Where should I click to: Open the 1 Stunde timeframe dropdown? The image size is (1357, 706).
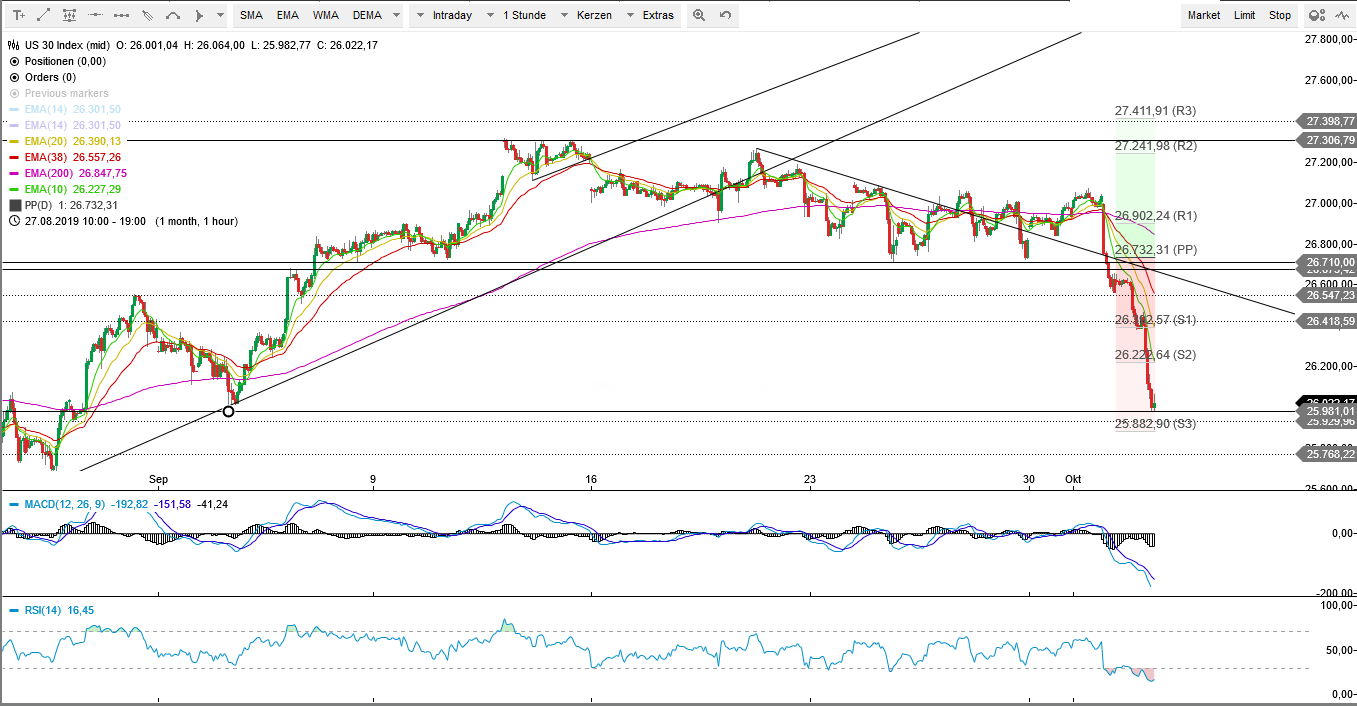click(525, 15)
